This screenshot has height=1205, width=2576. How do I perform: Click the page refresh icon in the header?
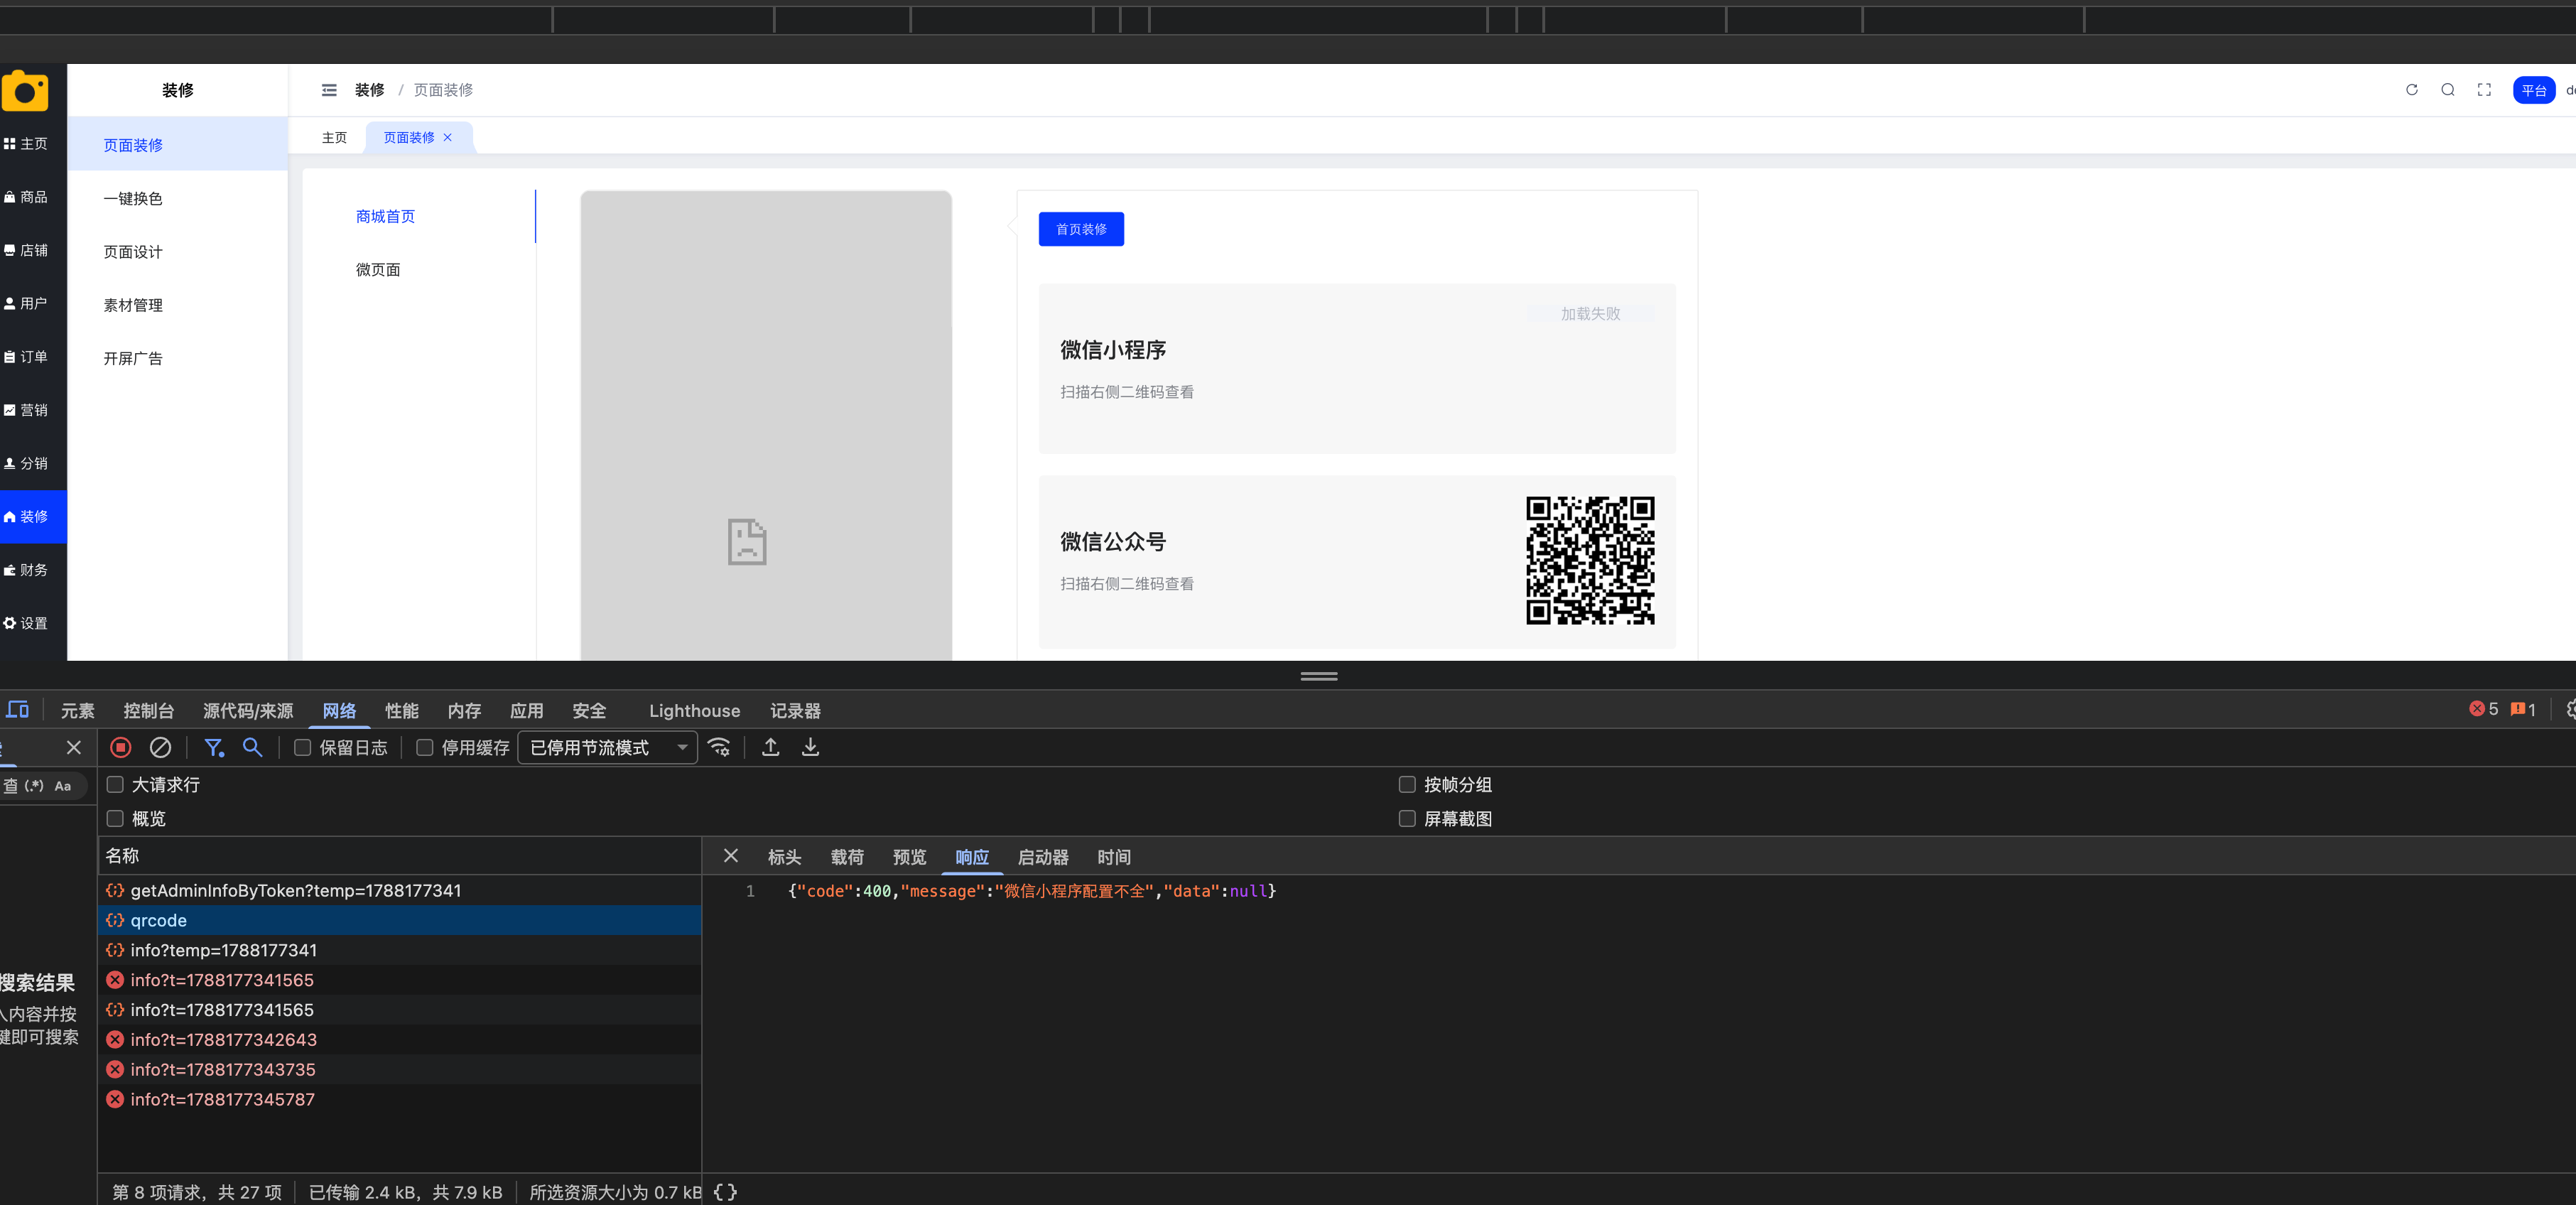click(2412, 90)
